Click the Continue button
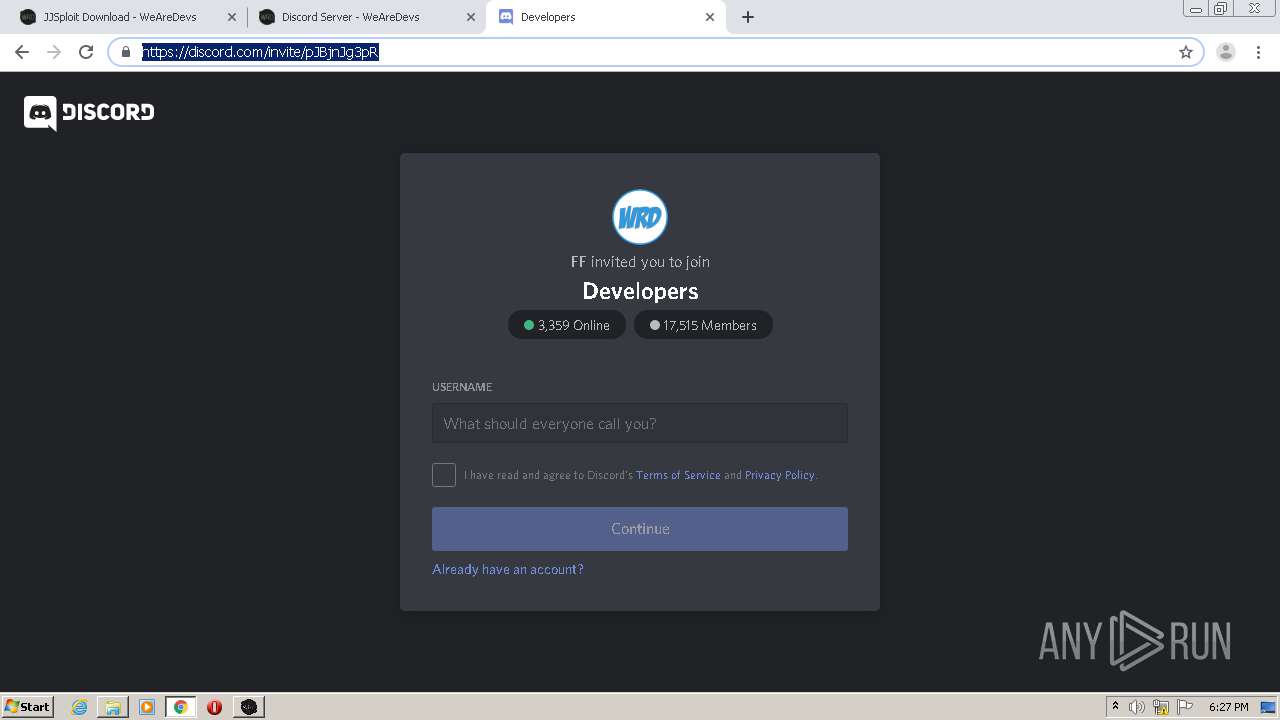This screenshot has width=1280, height=720. click(640, 529)
